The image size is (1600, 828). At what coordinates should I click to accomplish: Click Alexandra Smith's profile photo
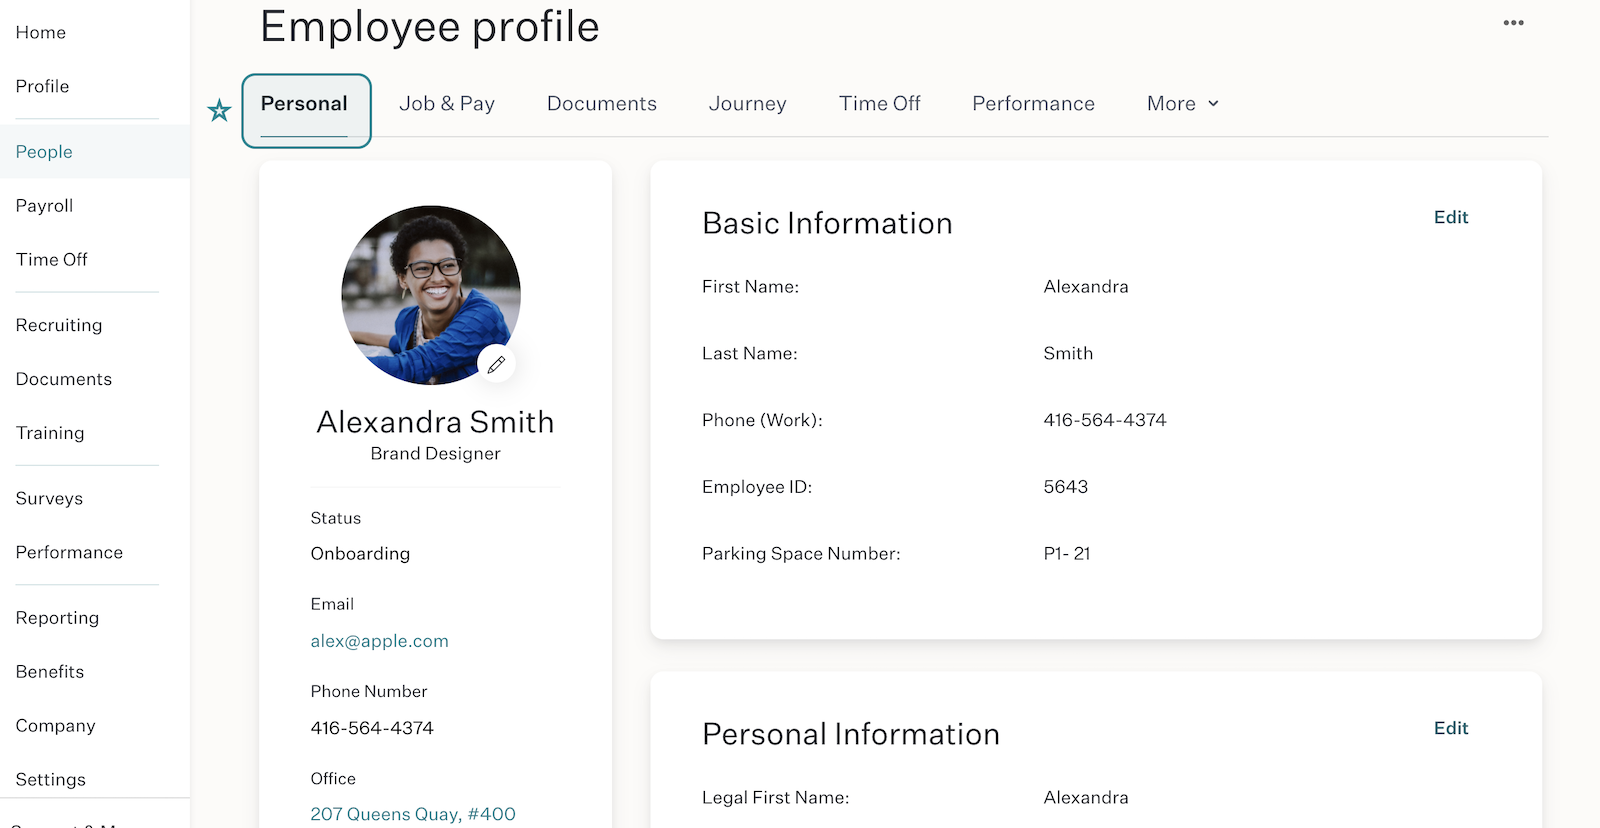pos(431,295)
